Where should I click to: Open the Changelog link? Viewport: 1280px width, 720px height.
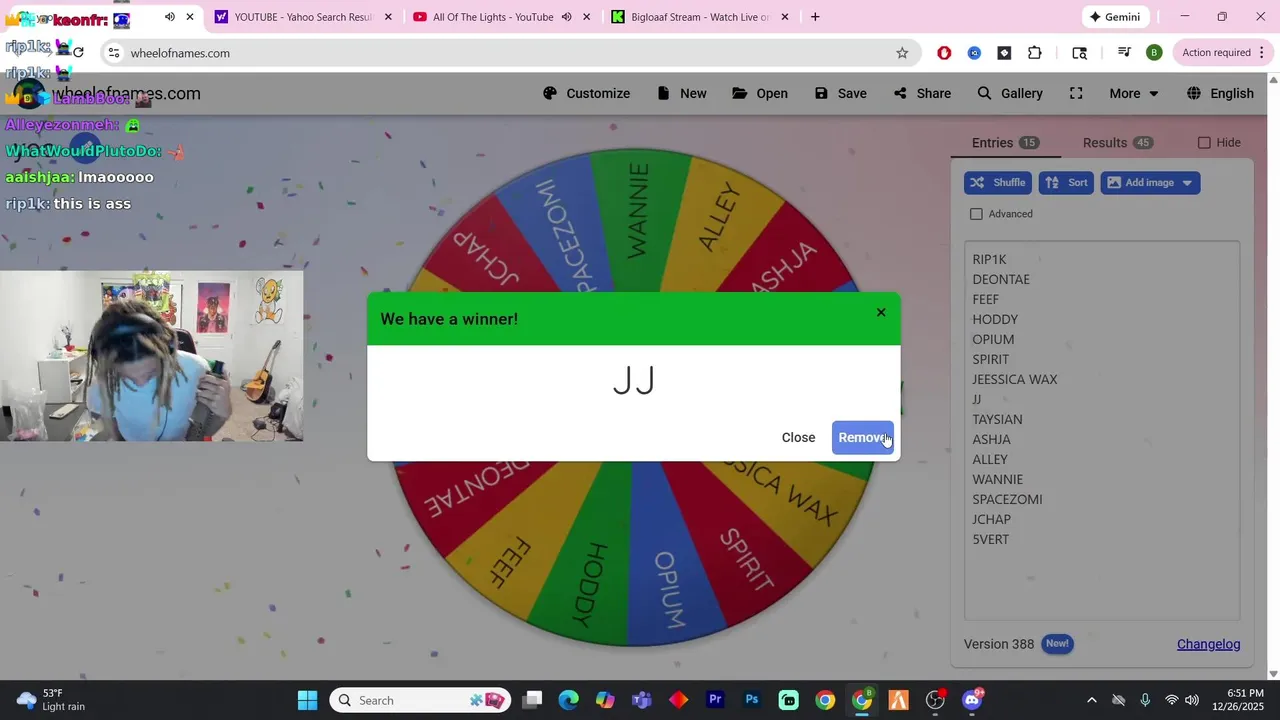(x=1208, y=644)
